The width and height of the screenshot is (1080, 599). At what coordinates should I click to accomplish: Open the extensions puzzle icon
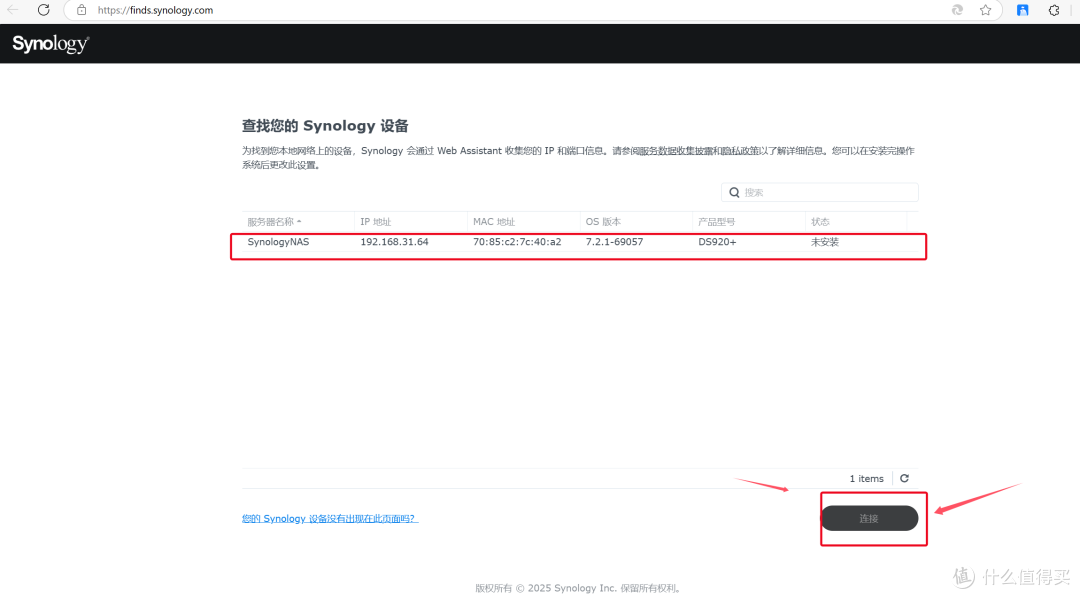click(x=1054, y=10)
